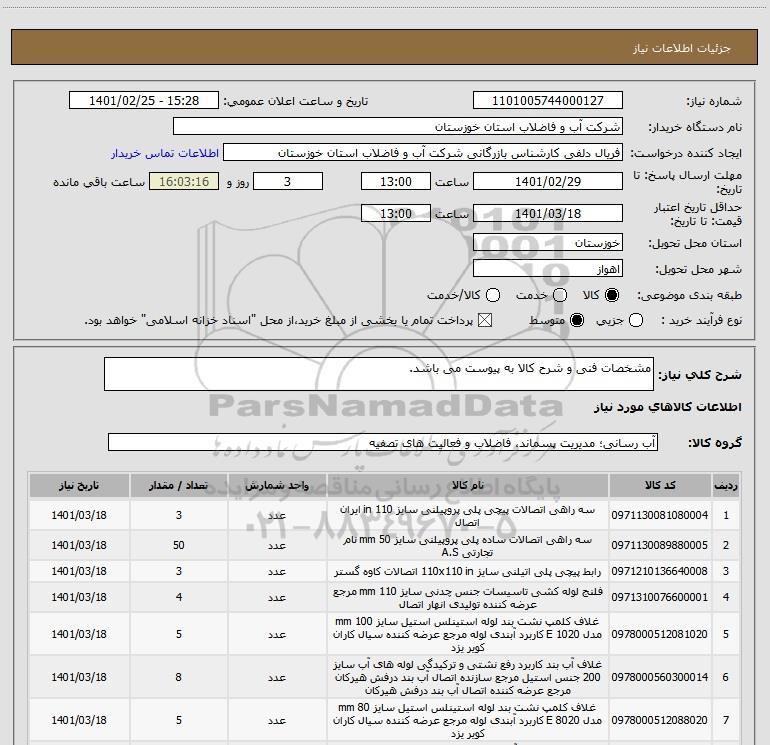The height and width of the screenshot is (745, 770).
Task: Click the تعداد / مقدار column header
Action: [x=179, y=485]
